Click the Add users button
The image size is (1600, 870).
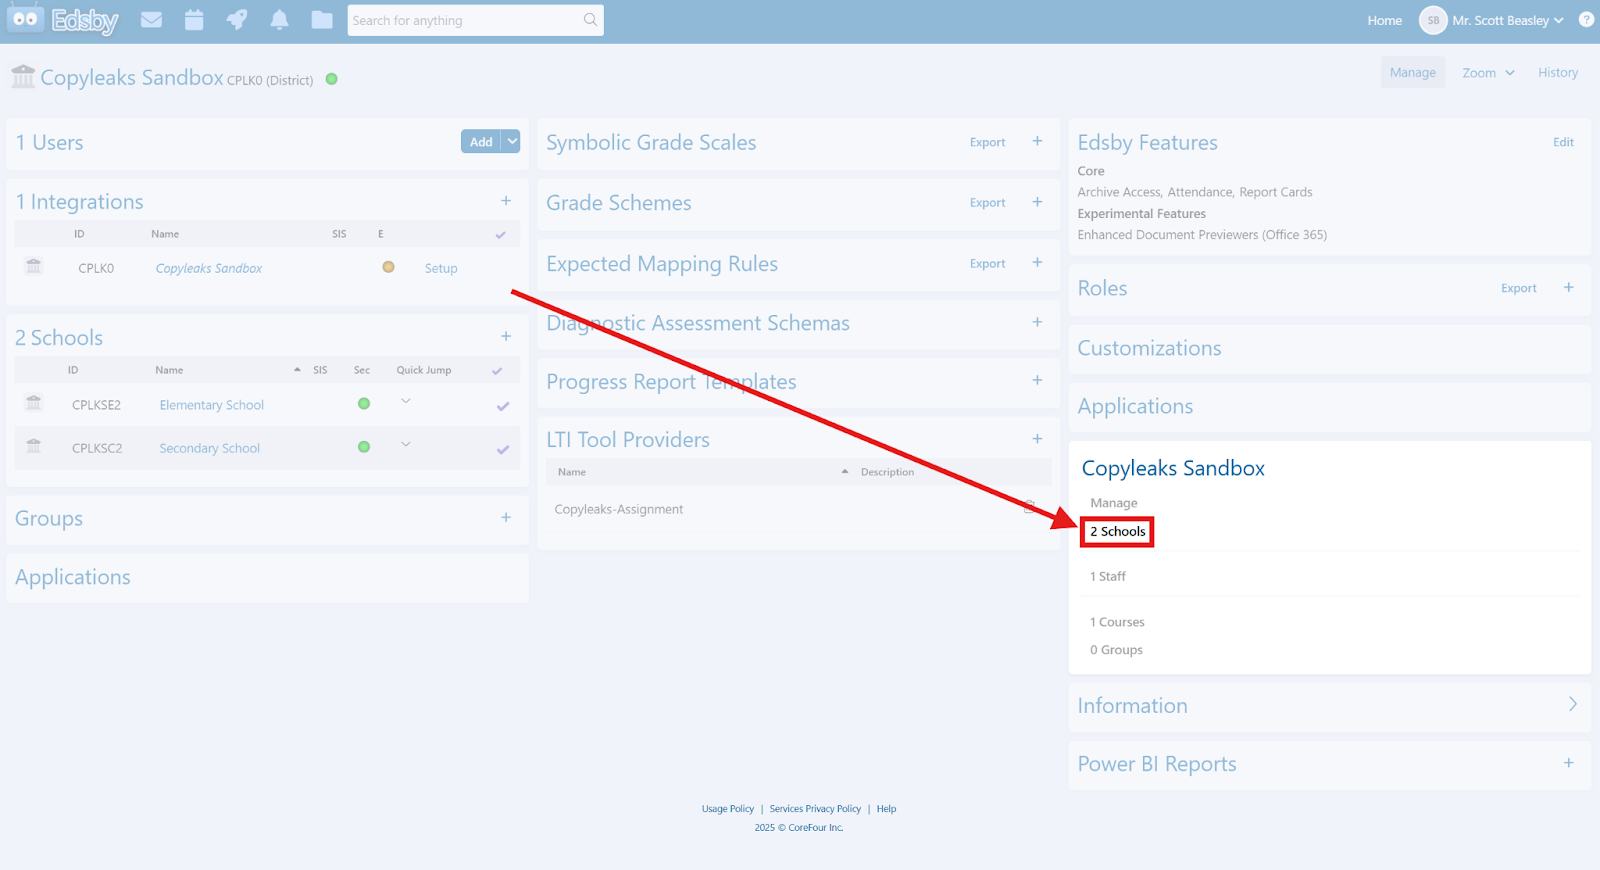pos(481,141)
